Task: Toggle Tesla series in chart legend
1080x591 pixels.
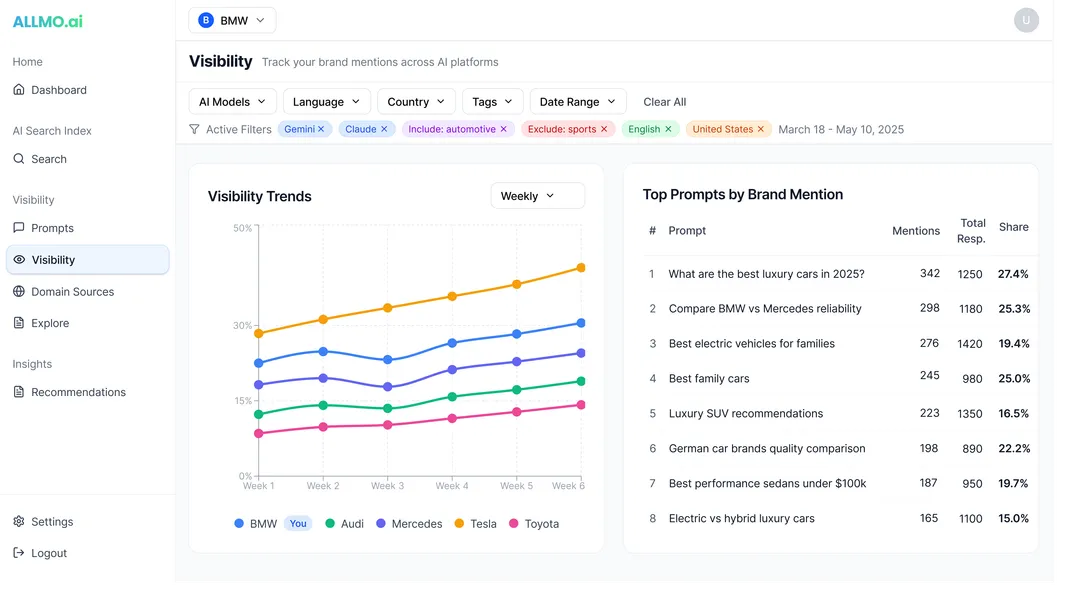Action: point(475,524)
